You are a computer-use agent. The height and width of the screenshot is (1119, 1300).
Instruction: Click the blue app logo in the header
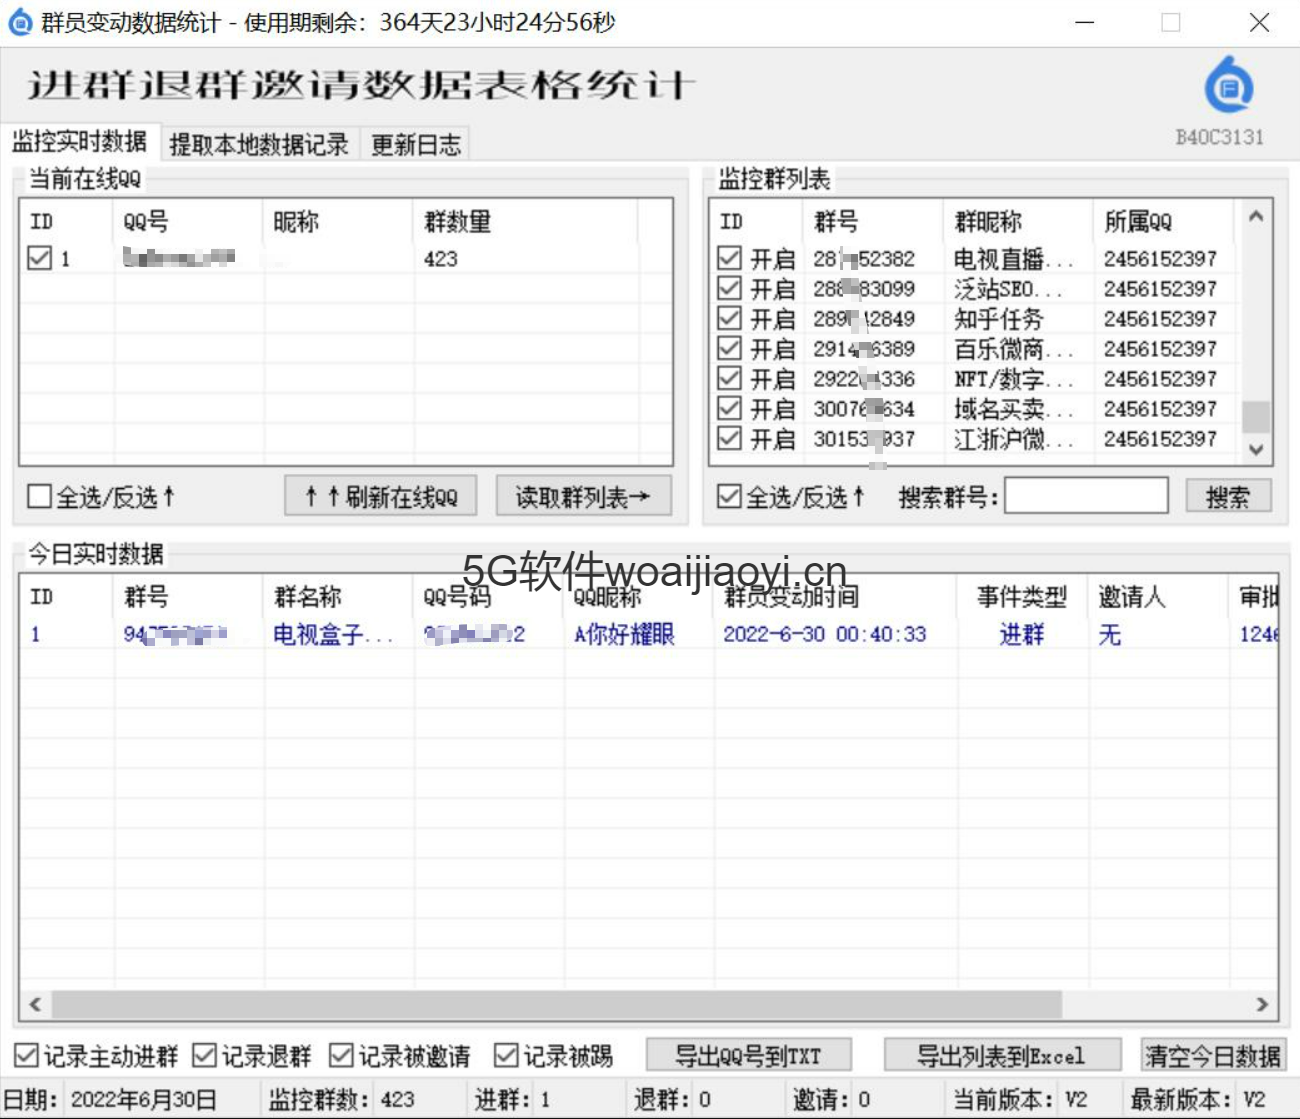tap(1229, 84)
